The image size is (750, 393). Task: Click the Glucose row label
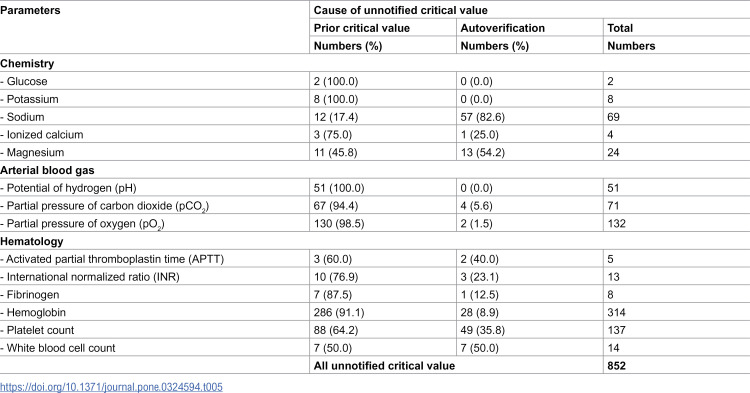pos(24,81)
